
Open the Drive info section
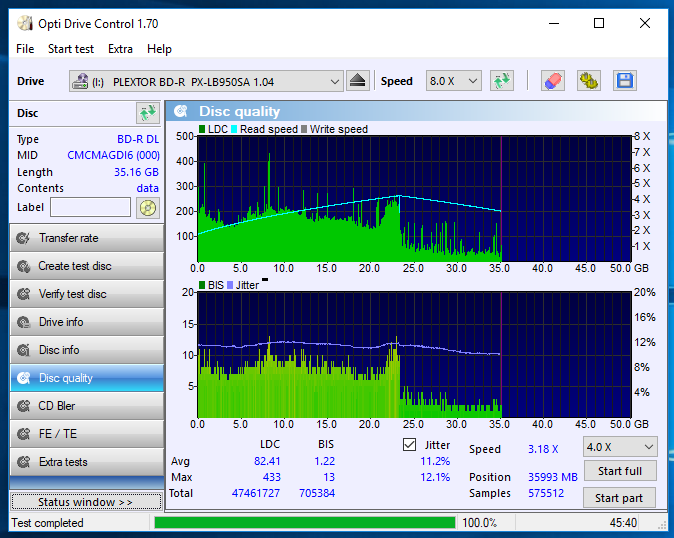pyautogui.click(x=87, y=322)
